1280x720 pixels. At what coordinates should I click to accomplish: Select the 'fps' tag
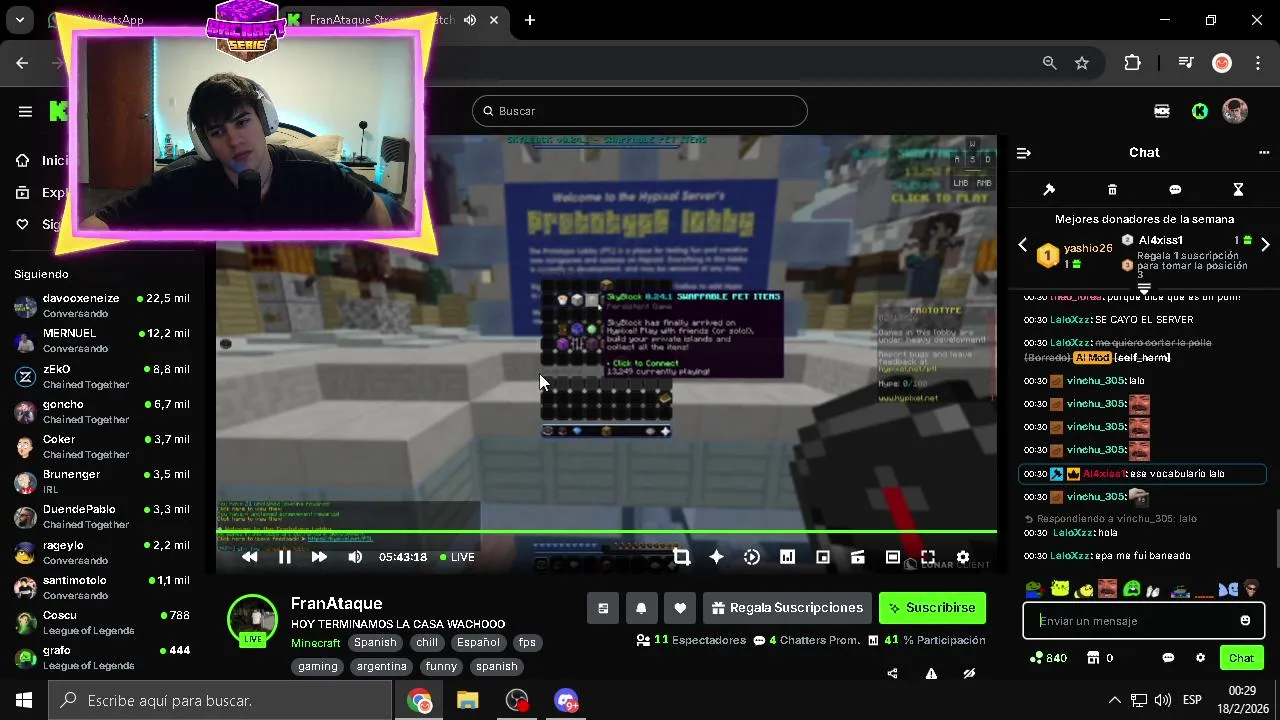click(527, 643)
